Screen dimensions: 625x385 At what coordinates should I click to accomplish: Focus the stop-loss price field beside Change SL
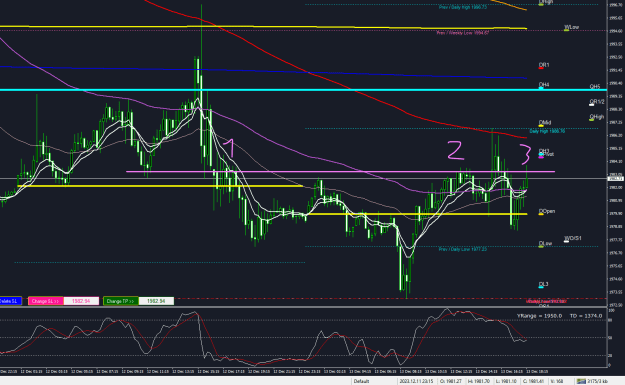(x=81, y=301)
